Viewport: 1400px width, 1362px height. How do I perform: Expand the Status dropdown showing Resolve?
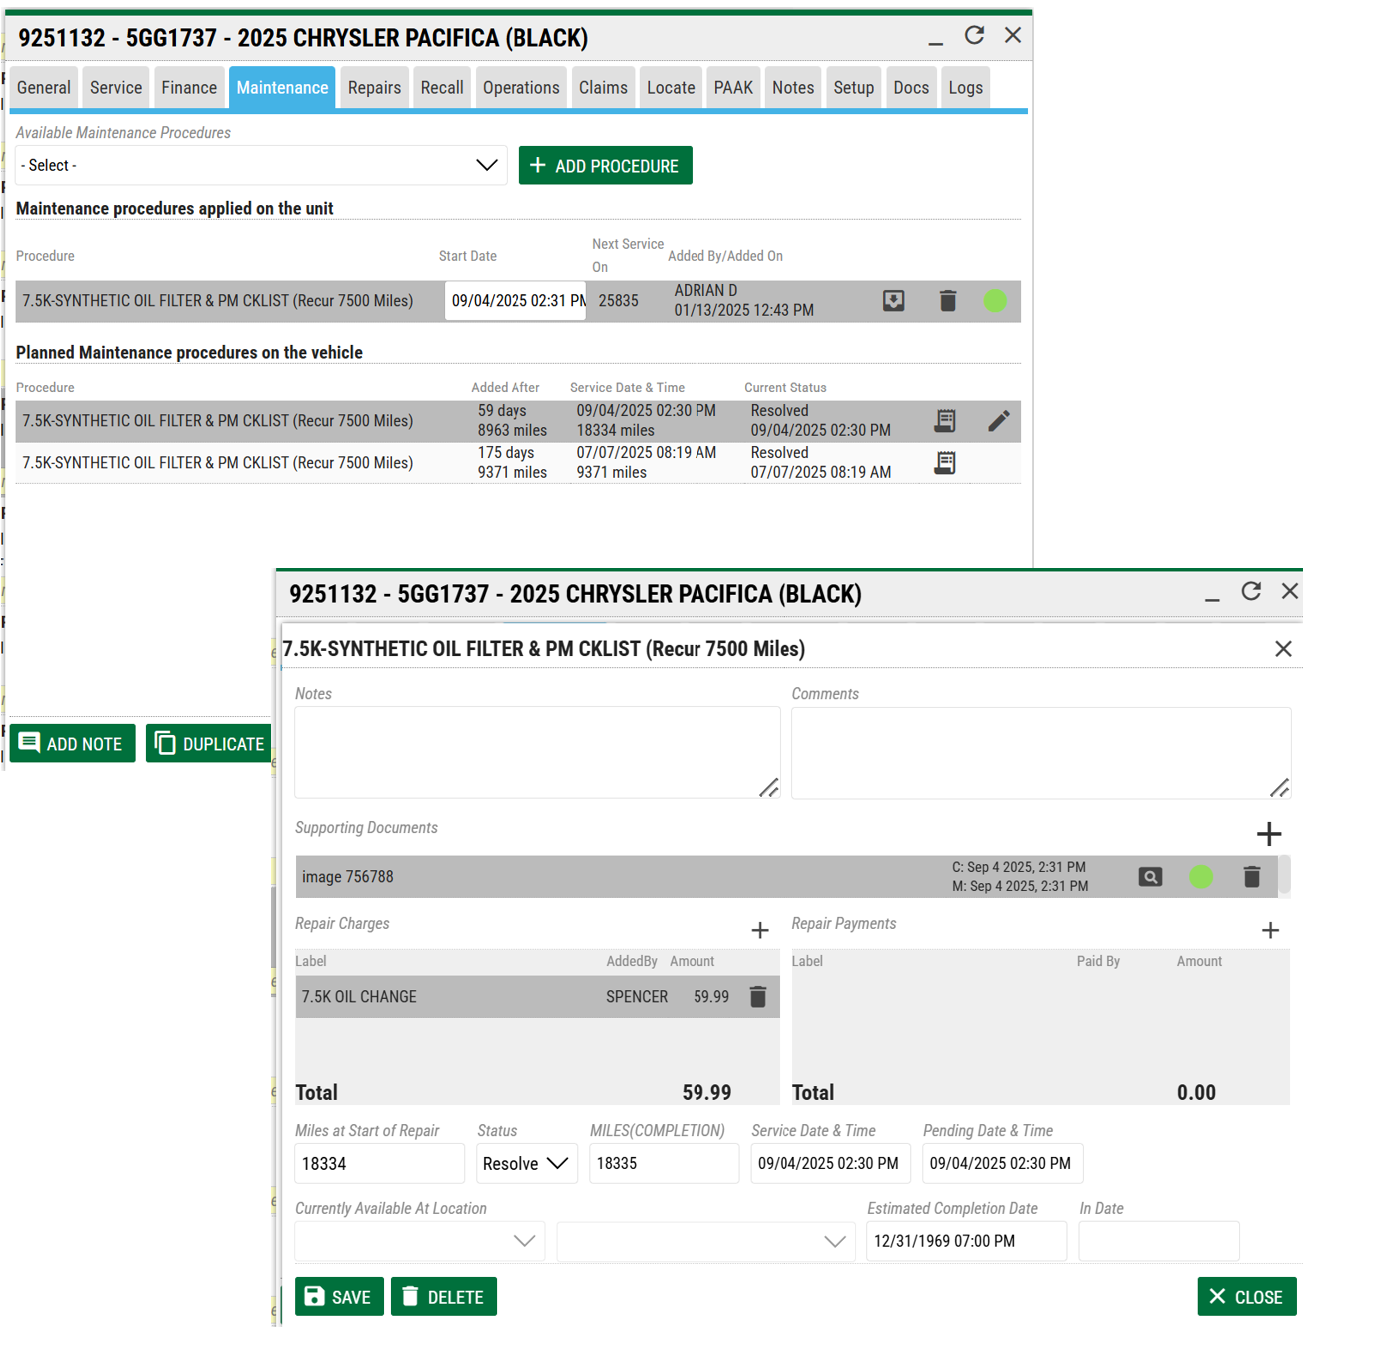[x=526, y=1164]
